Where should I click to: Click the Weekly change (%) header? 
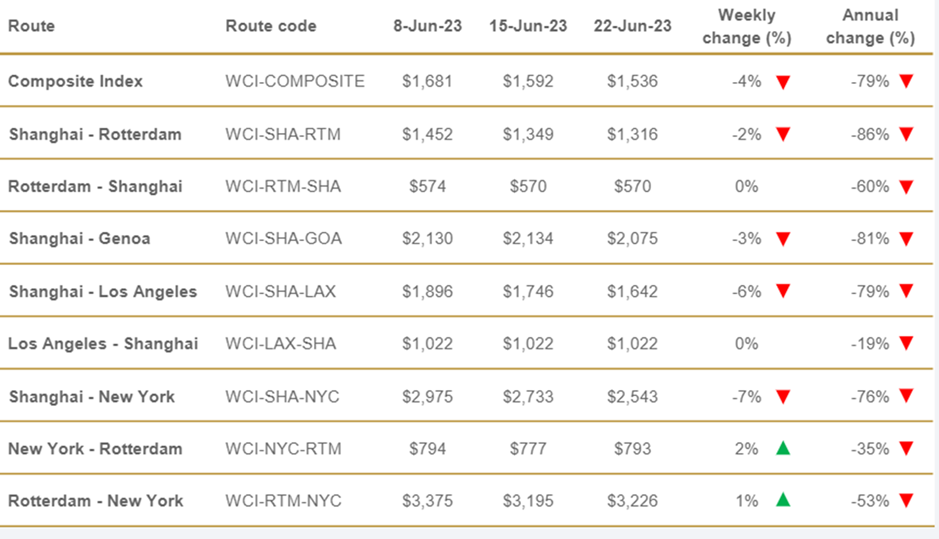click(x=746, y=27)
